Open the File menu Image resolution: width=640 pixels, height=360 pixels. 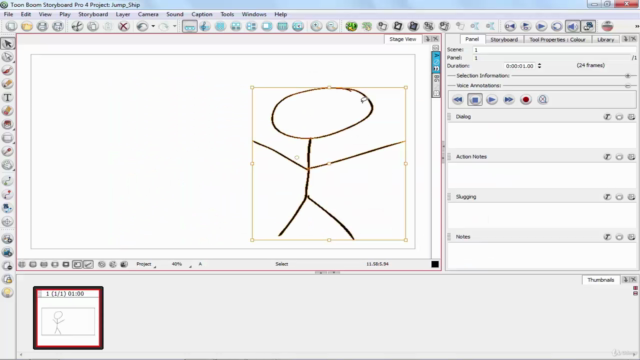pyautogui.click(x=8, y=14)
